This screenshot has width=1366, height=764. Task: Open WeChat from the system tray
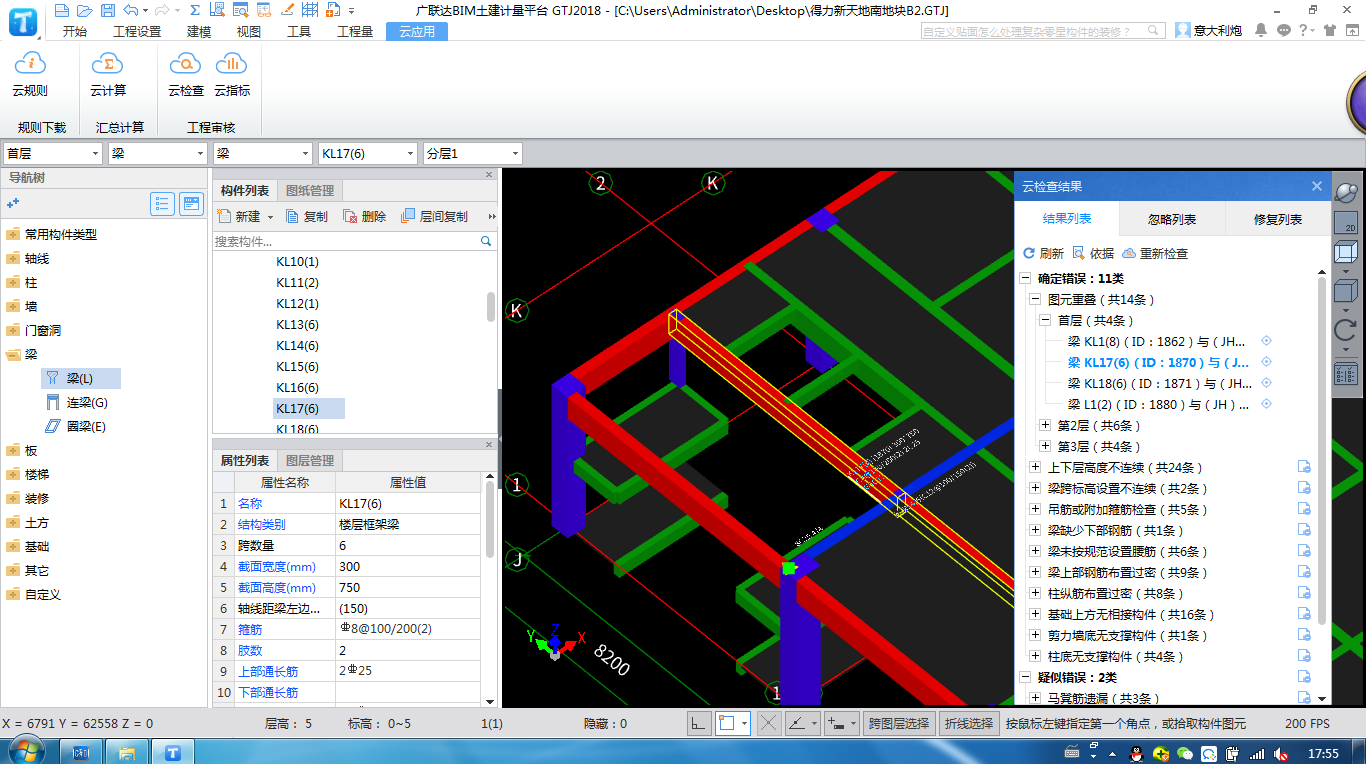tap(1185, 752)
